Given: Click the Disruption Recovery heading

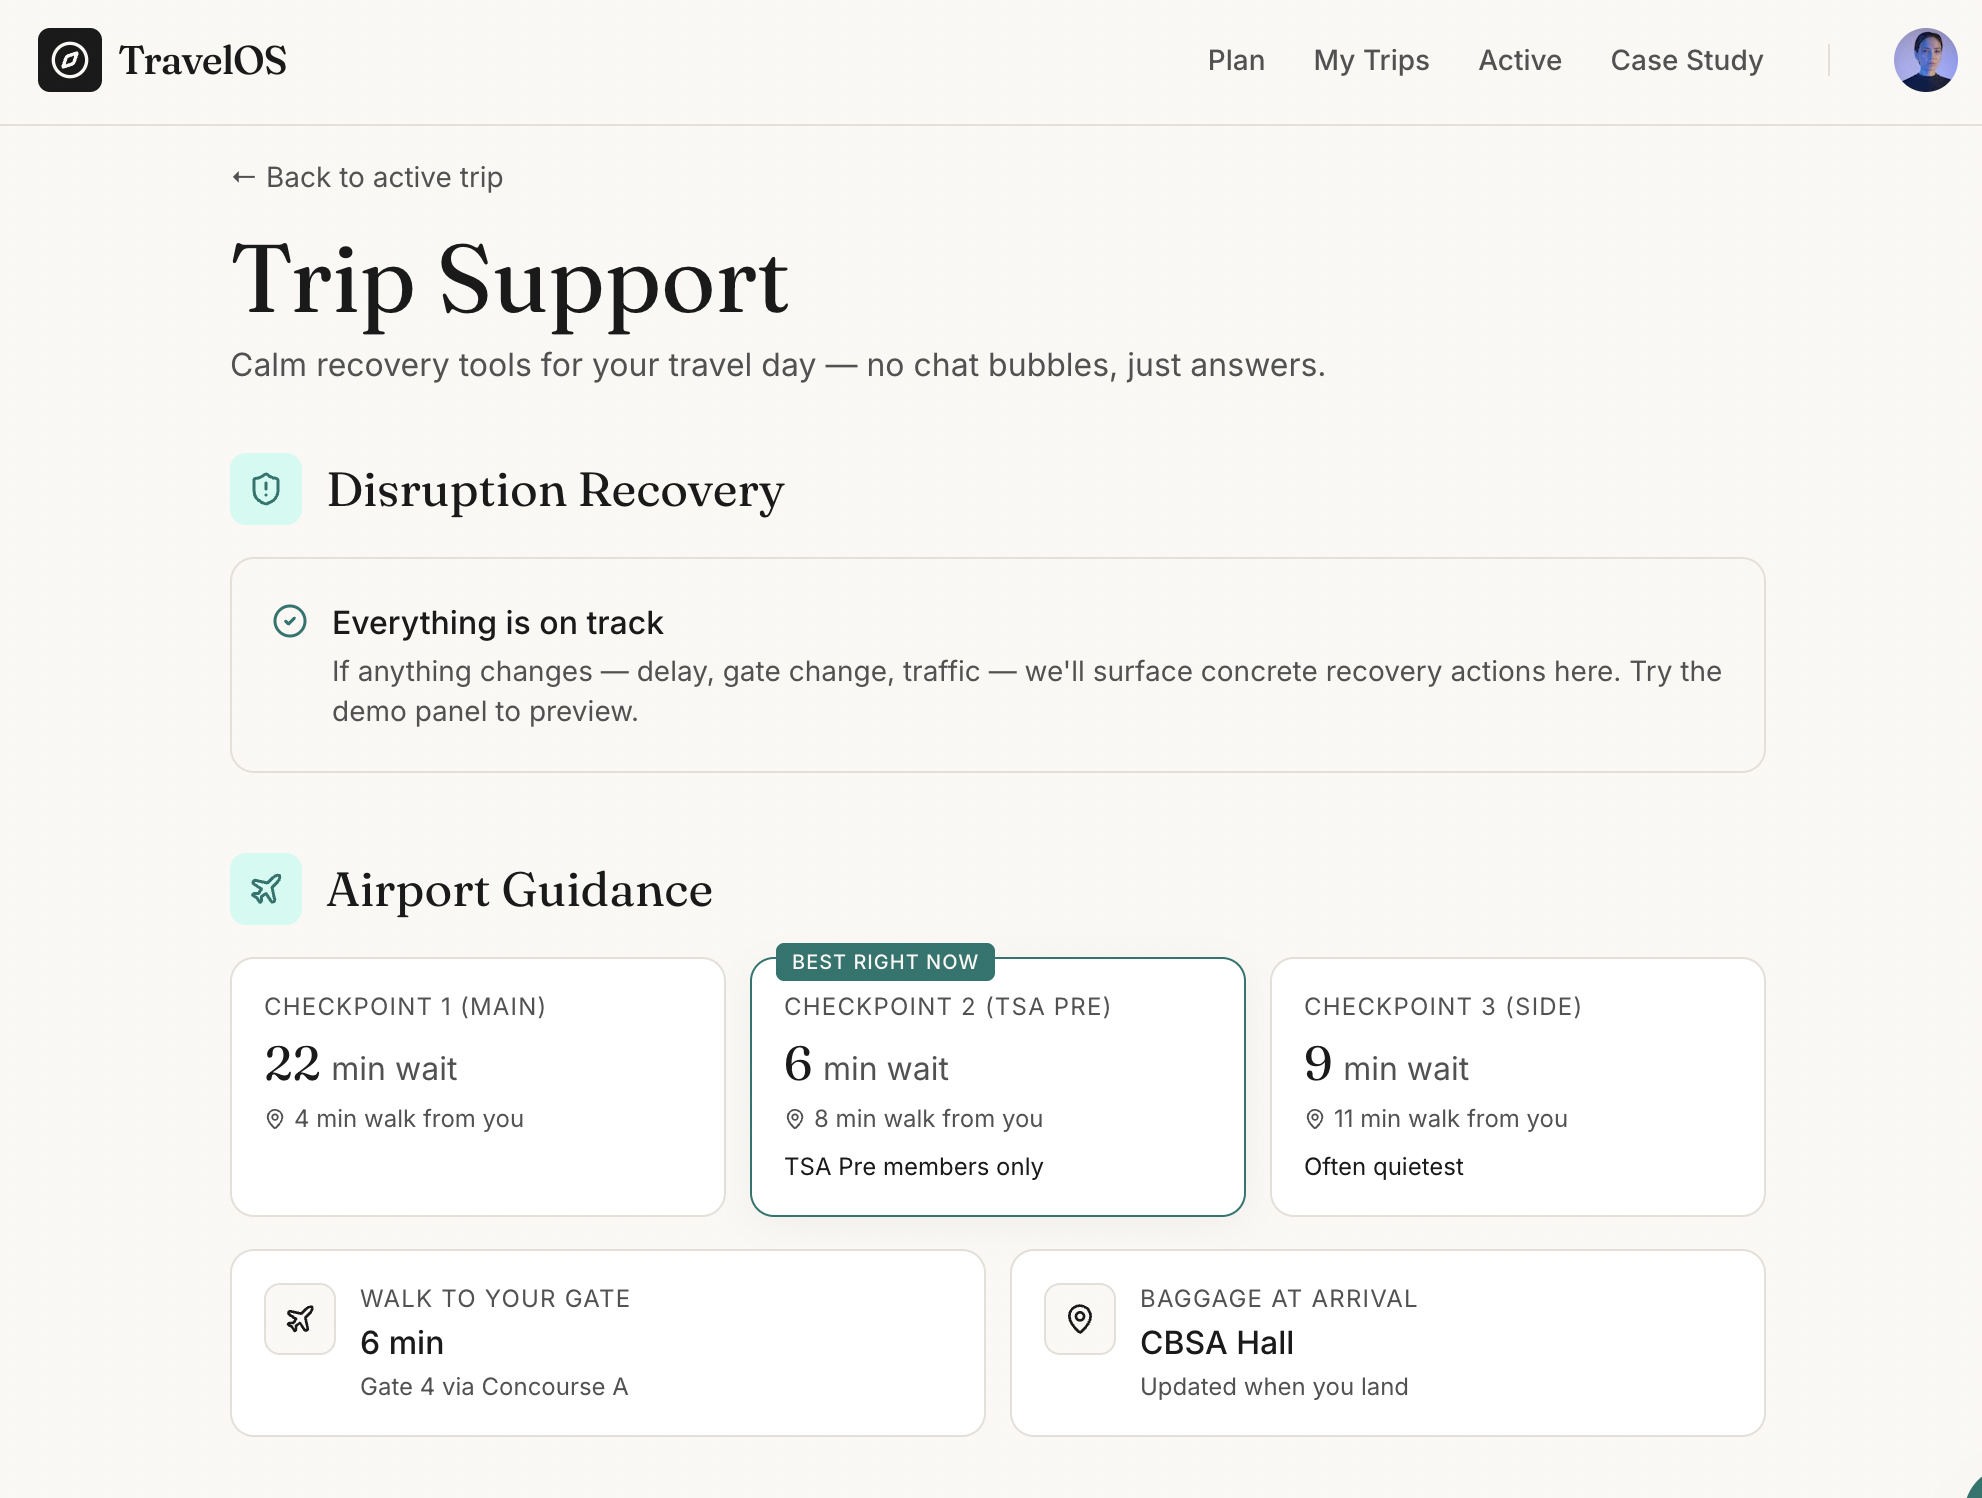Looking at the screenshot, I should 556,490.
